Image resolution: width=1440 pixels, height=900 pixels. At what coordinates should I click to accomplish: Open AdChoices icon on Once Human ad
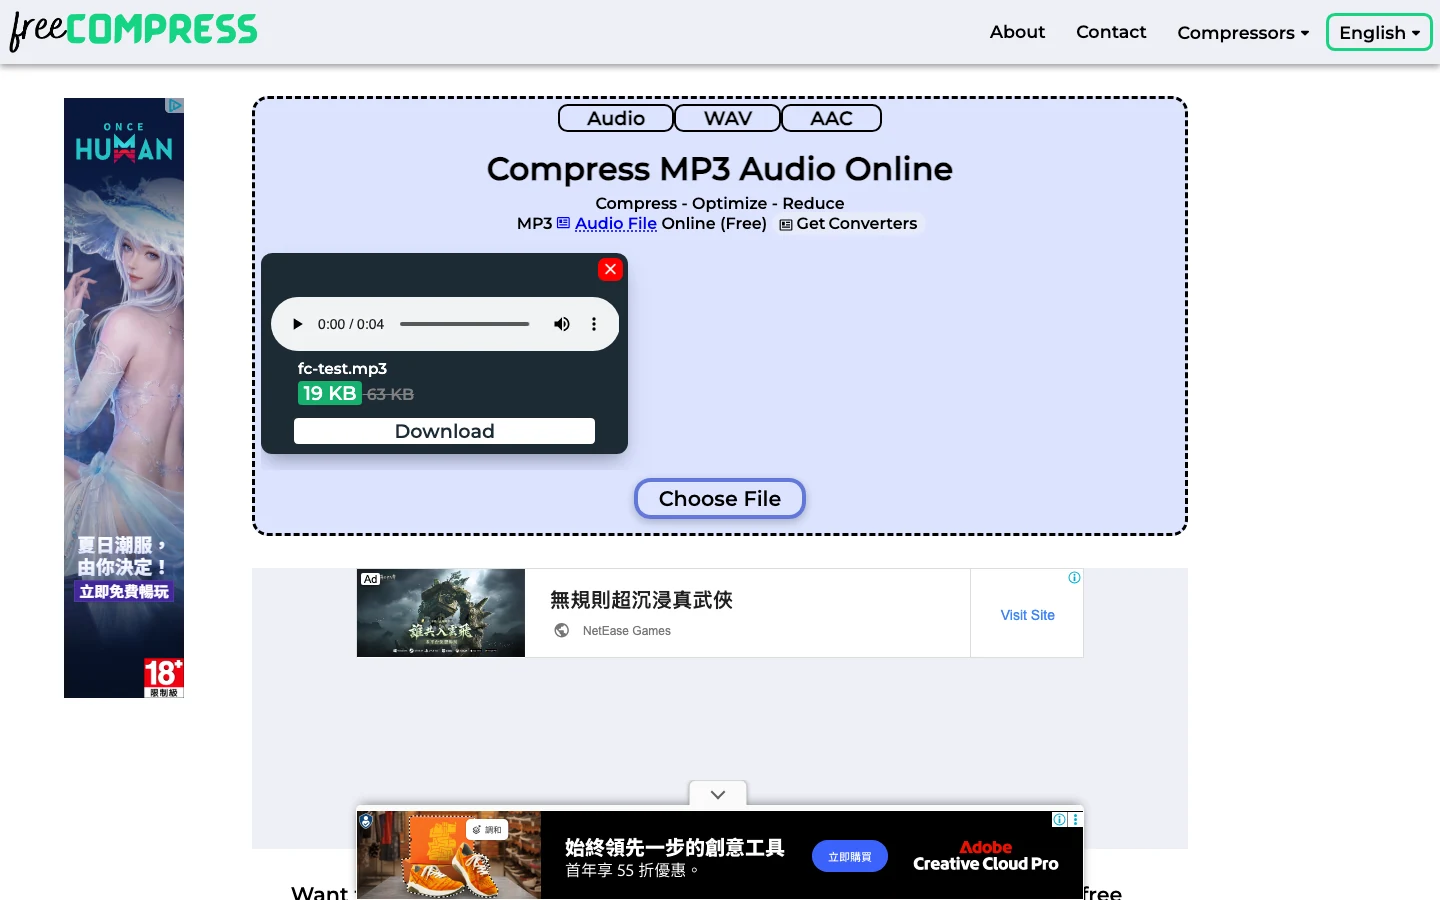(x=175, y=105)
